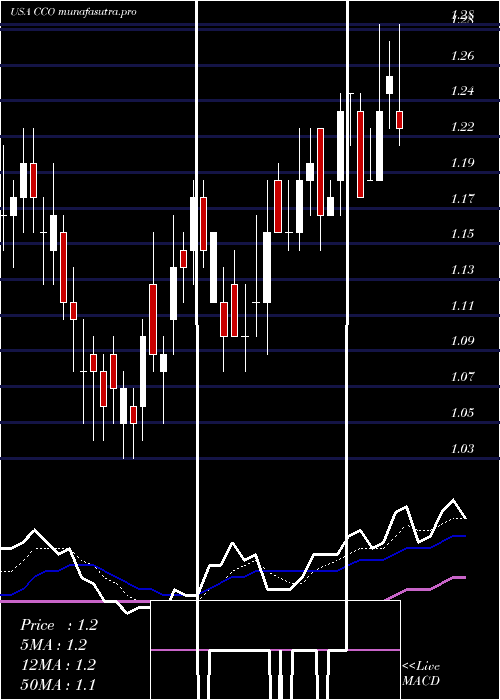Screen dimensions: 500x700
Task: Click the lowest red candlestick near 1.05
Action: pyautogui.click(x=133, y=415)
